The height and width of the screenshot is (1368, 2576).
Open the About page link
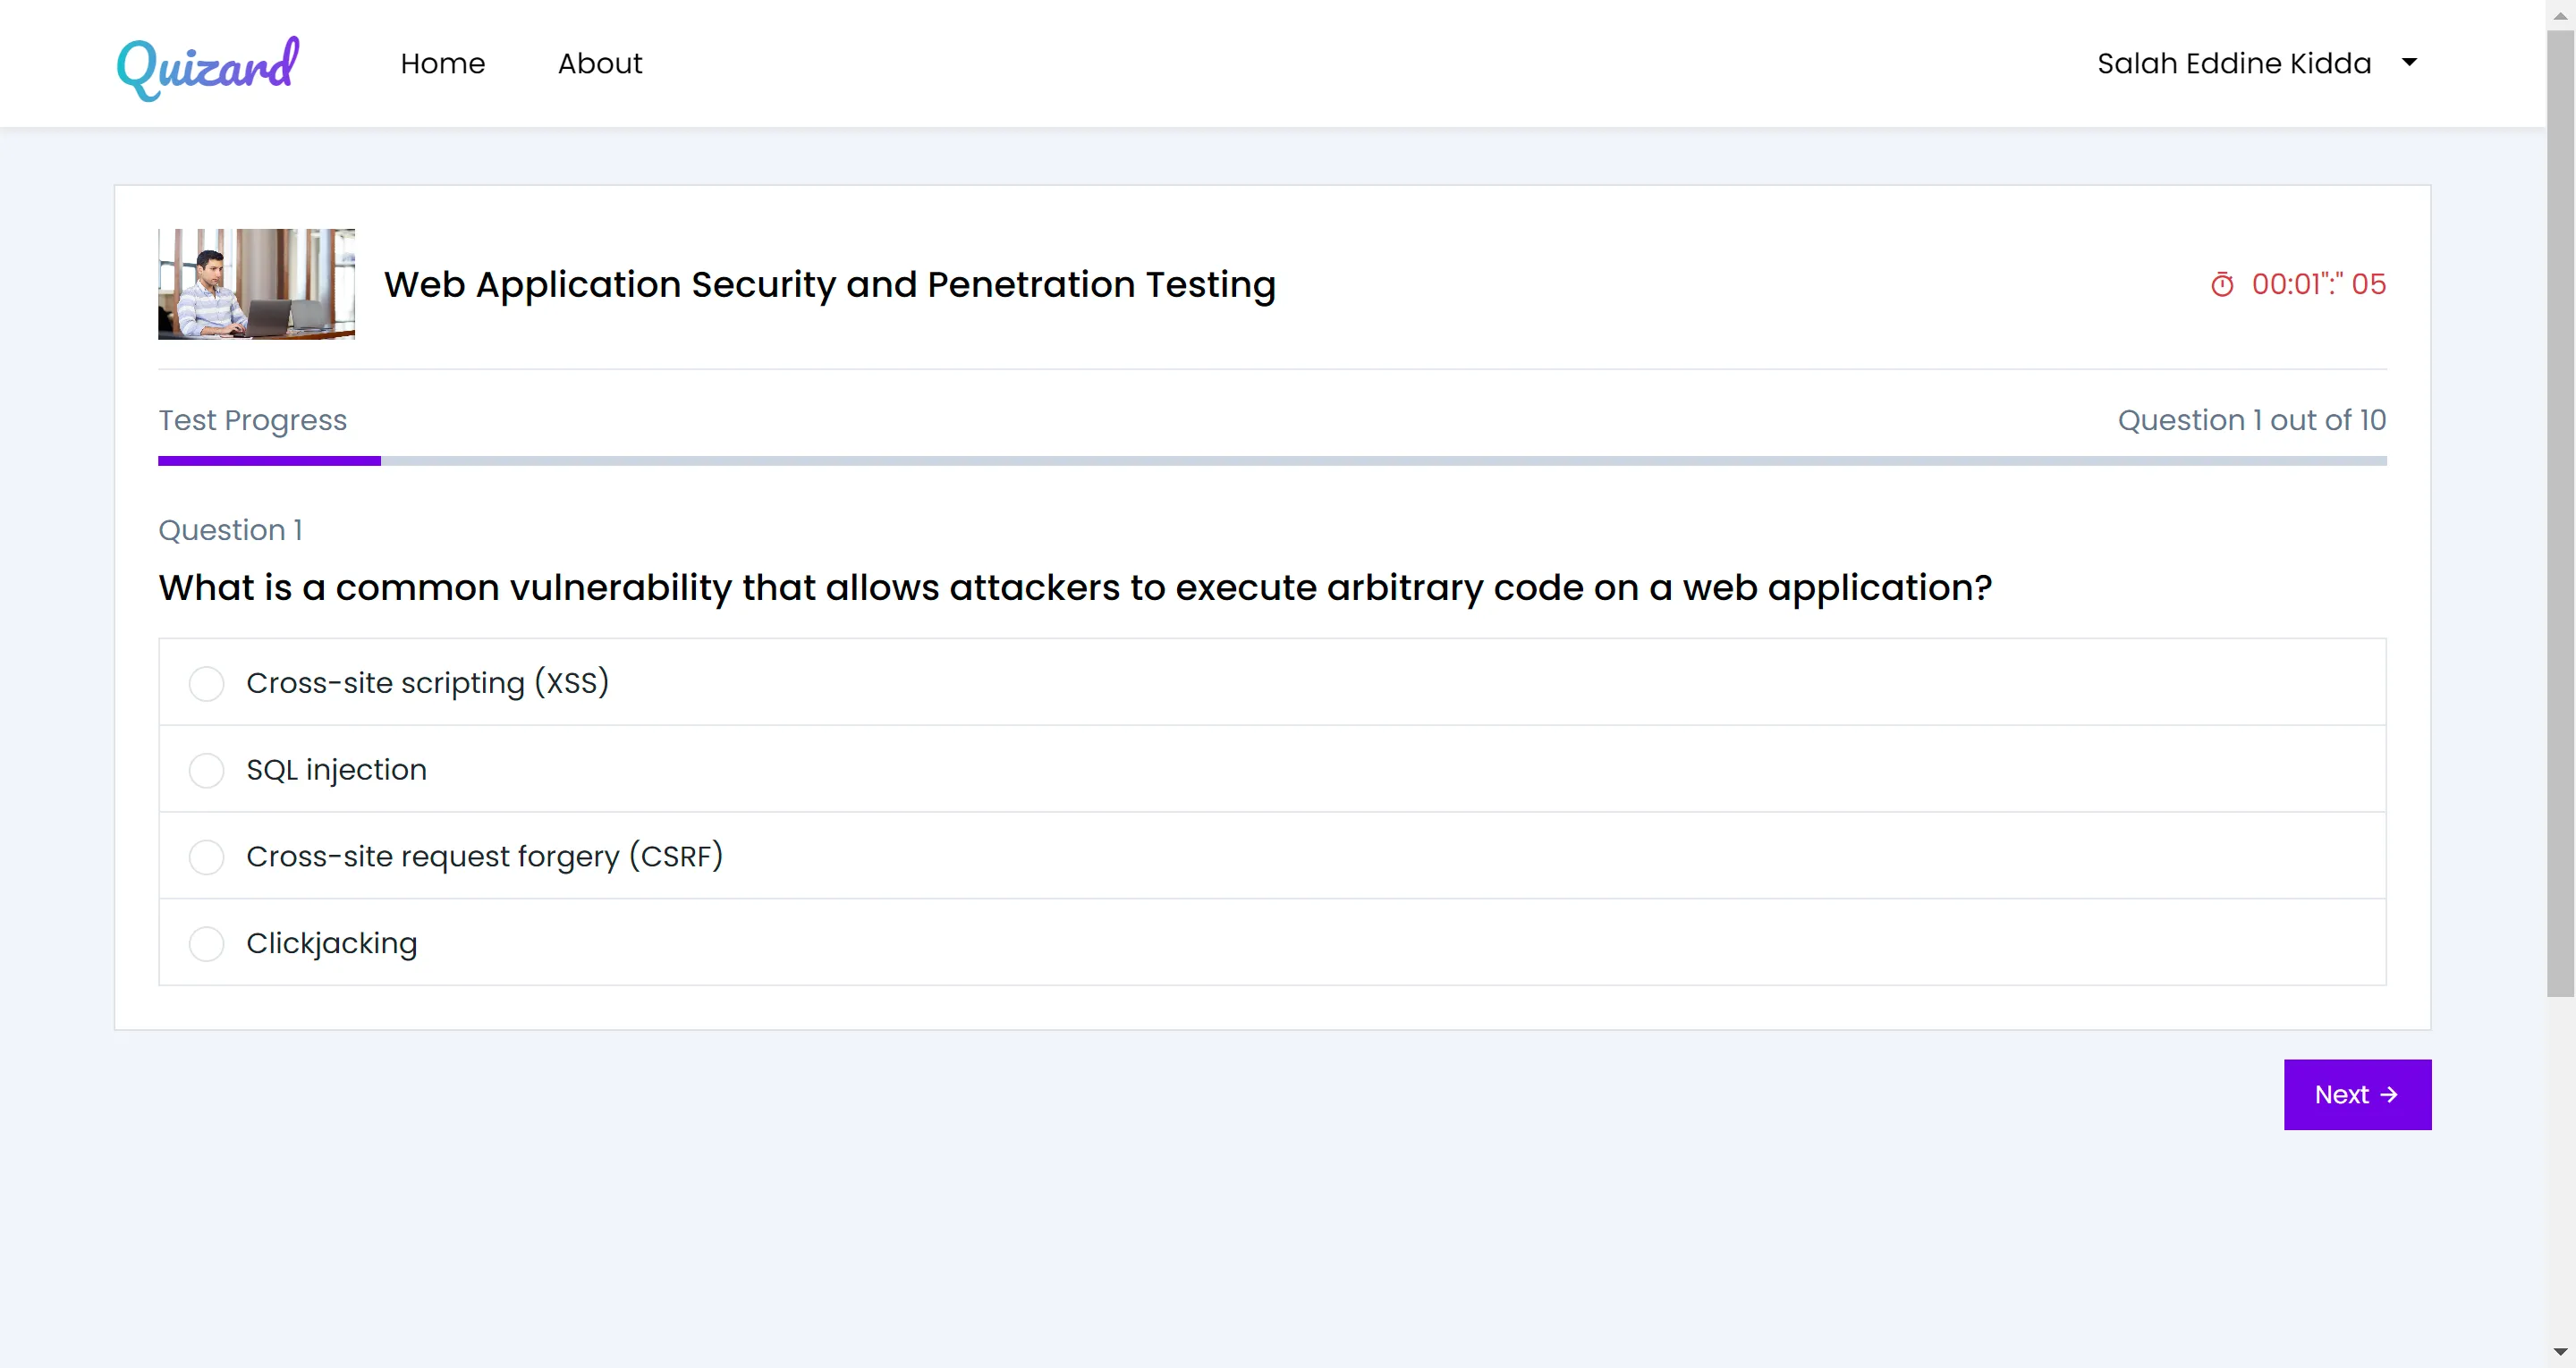pos(600,63)
